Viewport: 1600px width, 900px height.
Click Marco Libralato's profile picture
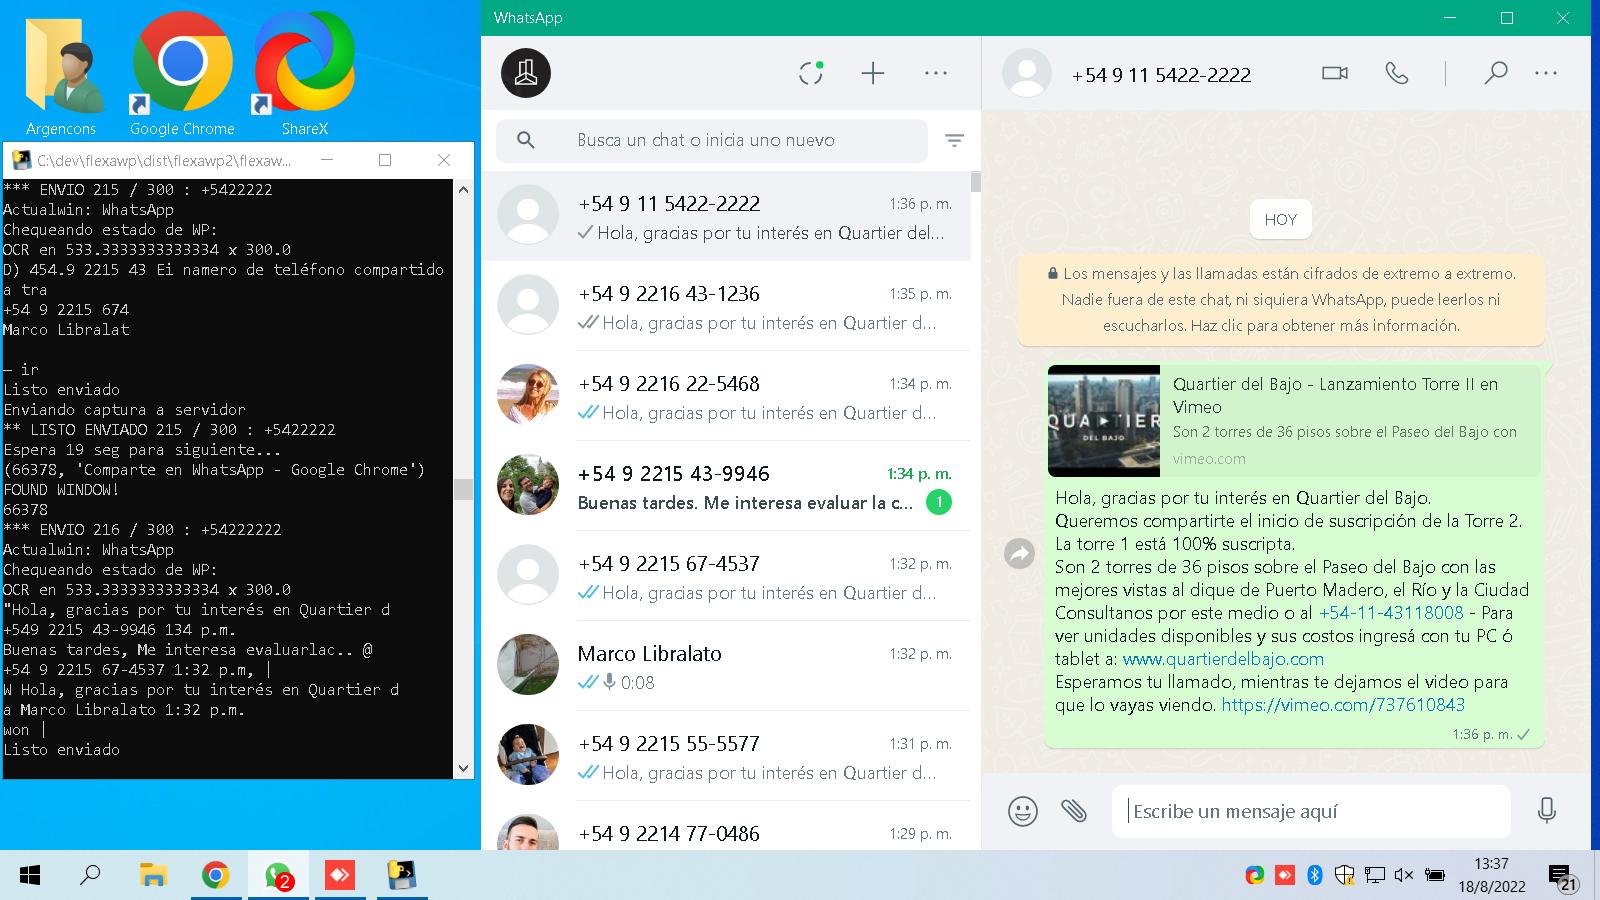click(x=528, y=664)
